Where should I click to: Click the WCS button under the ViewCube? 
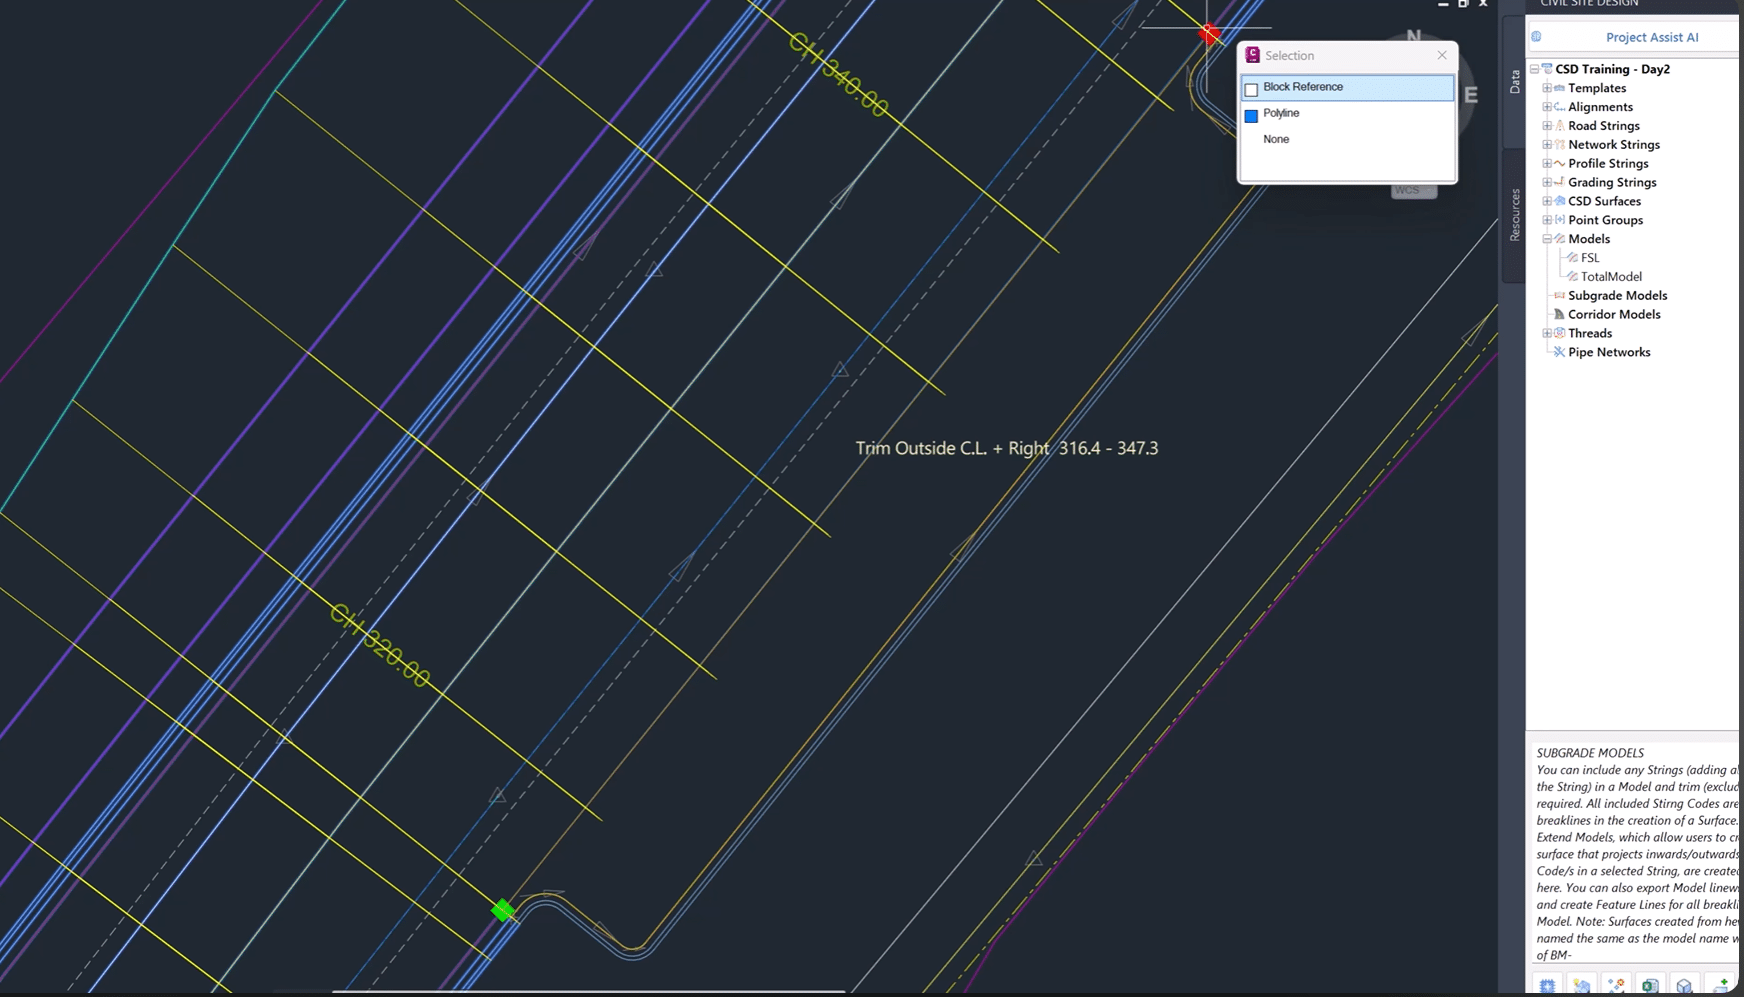pyautogui.click(x=1414, y=190)
